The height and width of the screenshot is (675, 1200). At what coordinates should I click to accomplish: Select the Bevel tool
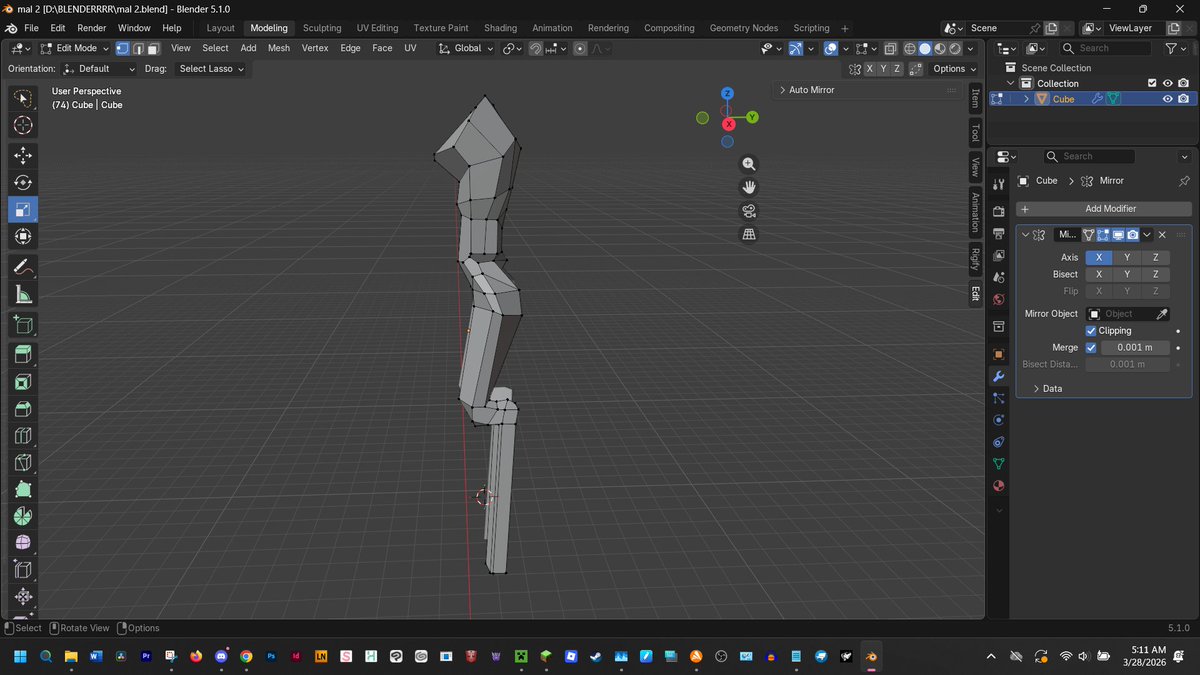pyautogui.click(x=23, y=409)
